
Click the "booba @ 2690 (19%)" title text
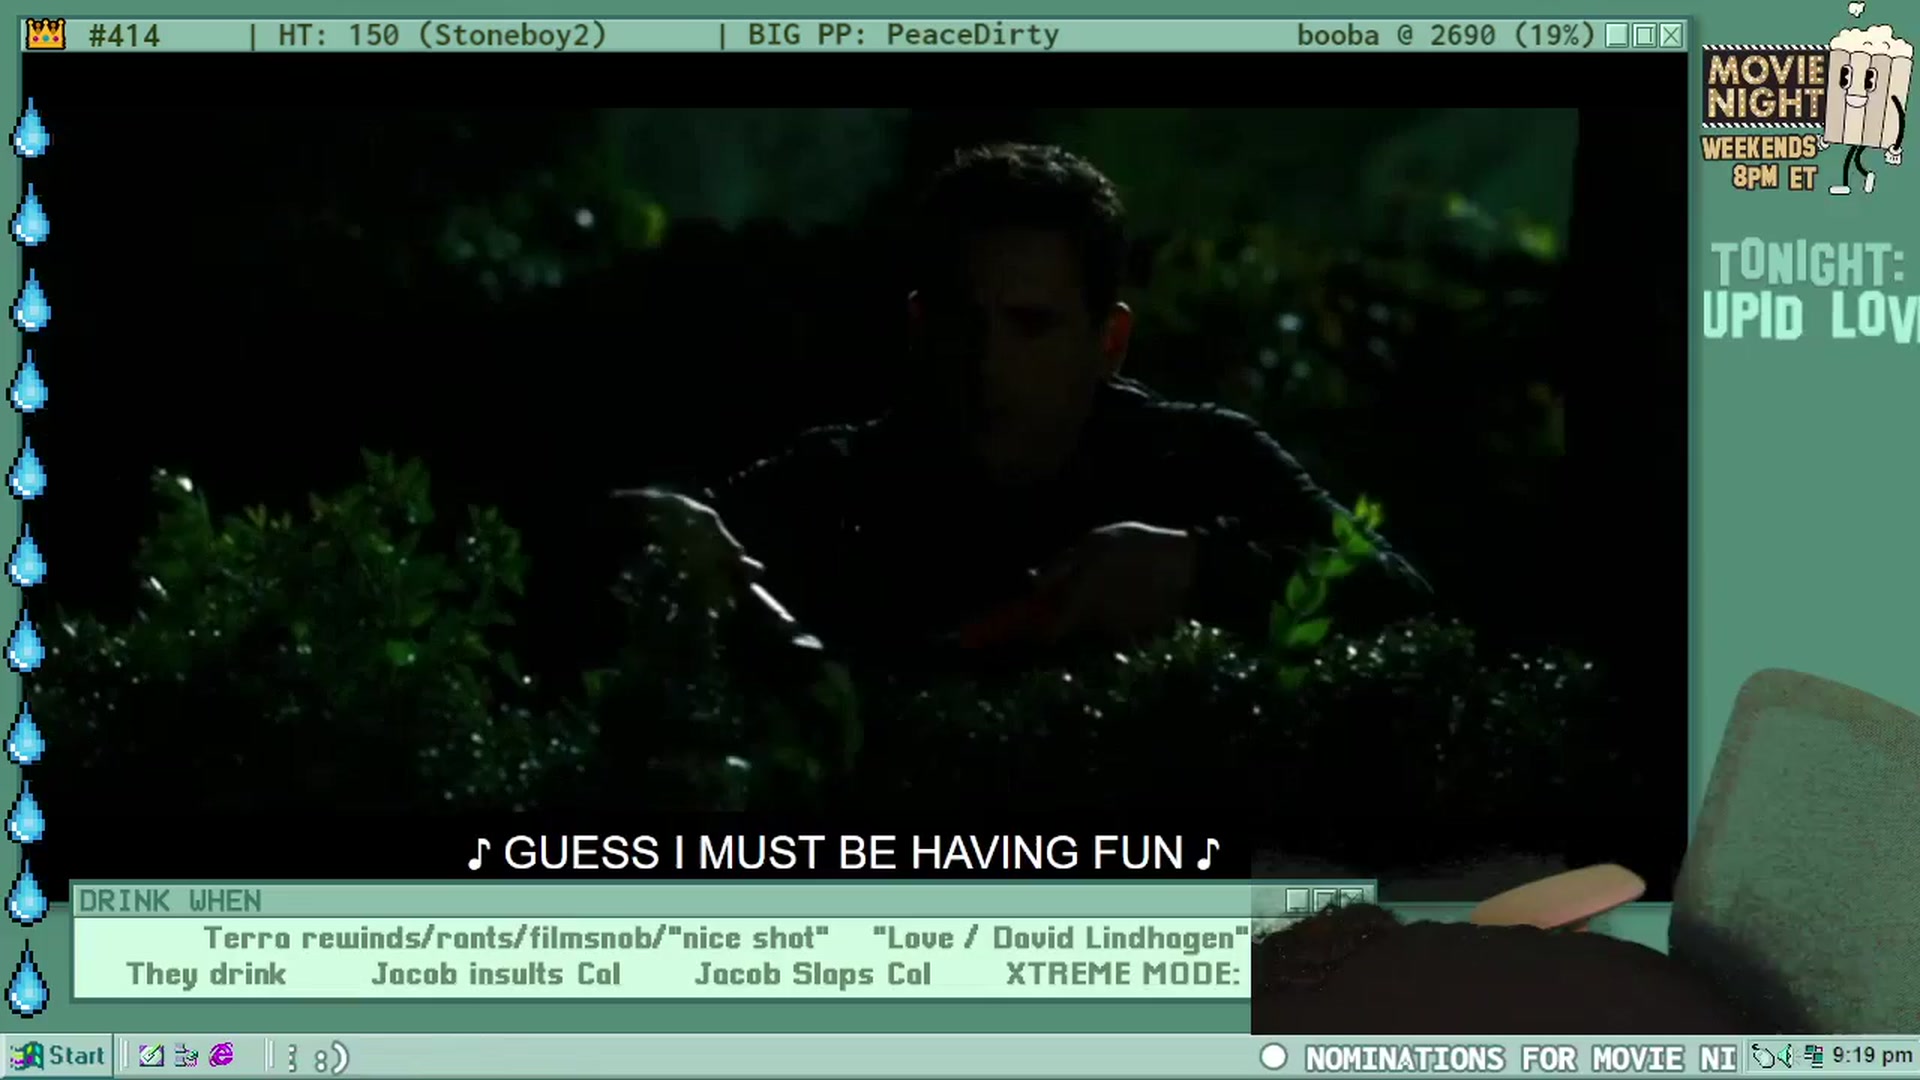(x=1445, y=36)
